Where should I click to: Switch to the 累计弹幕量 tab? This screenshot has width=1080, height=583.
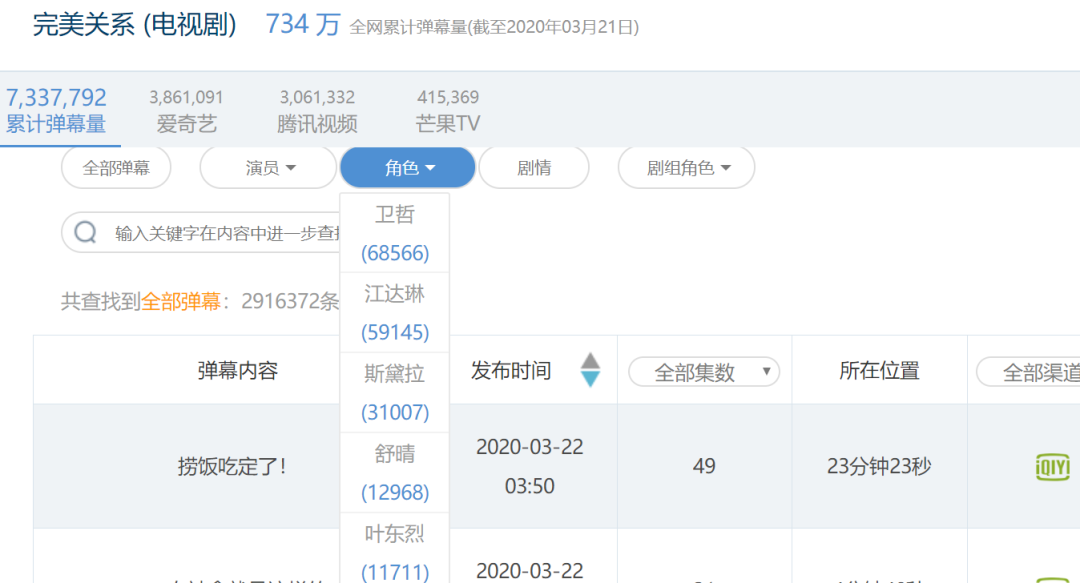[x=56, y=110]
